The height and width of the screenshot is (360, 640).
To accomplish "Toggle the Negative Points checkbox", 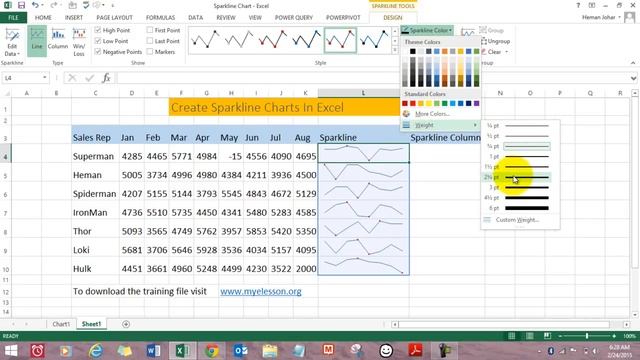I will [x=98, y=52].
